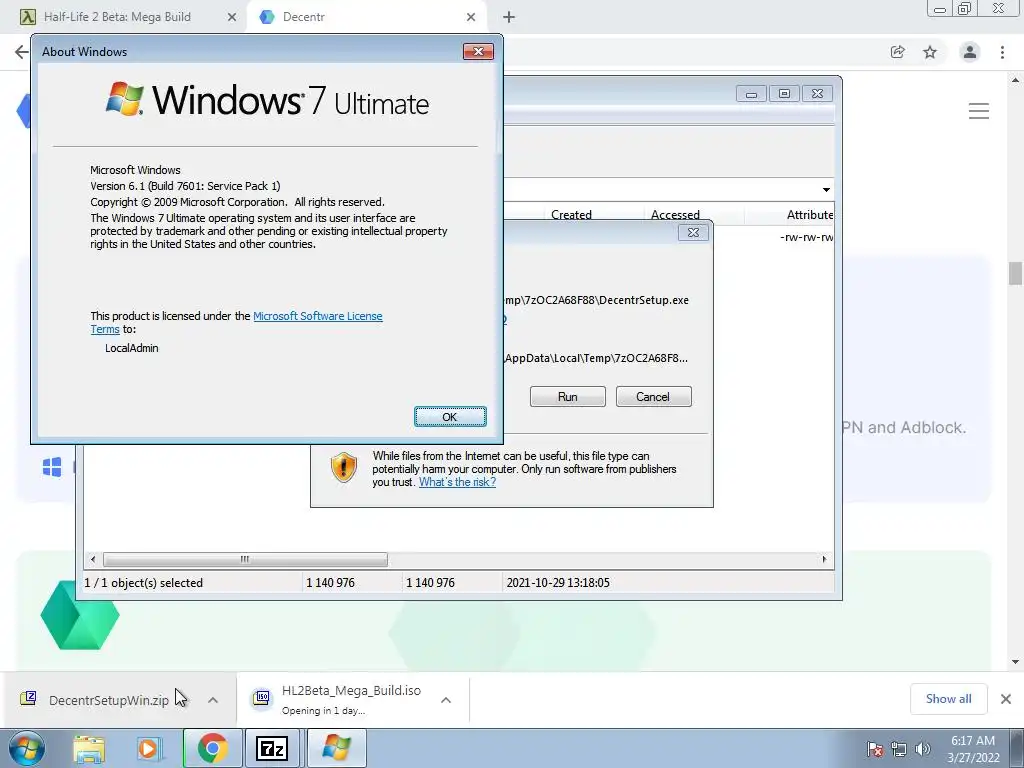This screenshot has width=1024, height=768.
Task: Expand the 7-Zip path dropdown arrow
Action: point(826,189)
